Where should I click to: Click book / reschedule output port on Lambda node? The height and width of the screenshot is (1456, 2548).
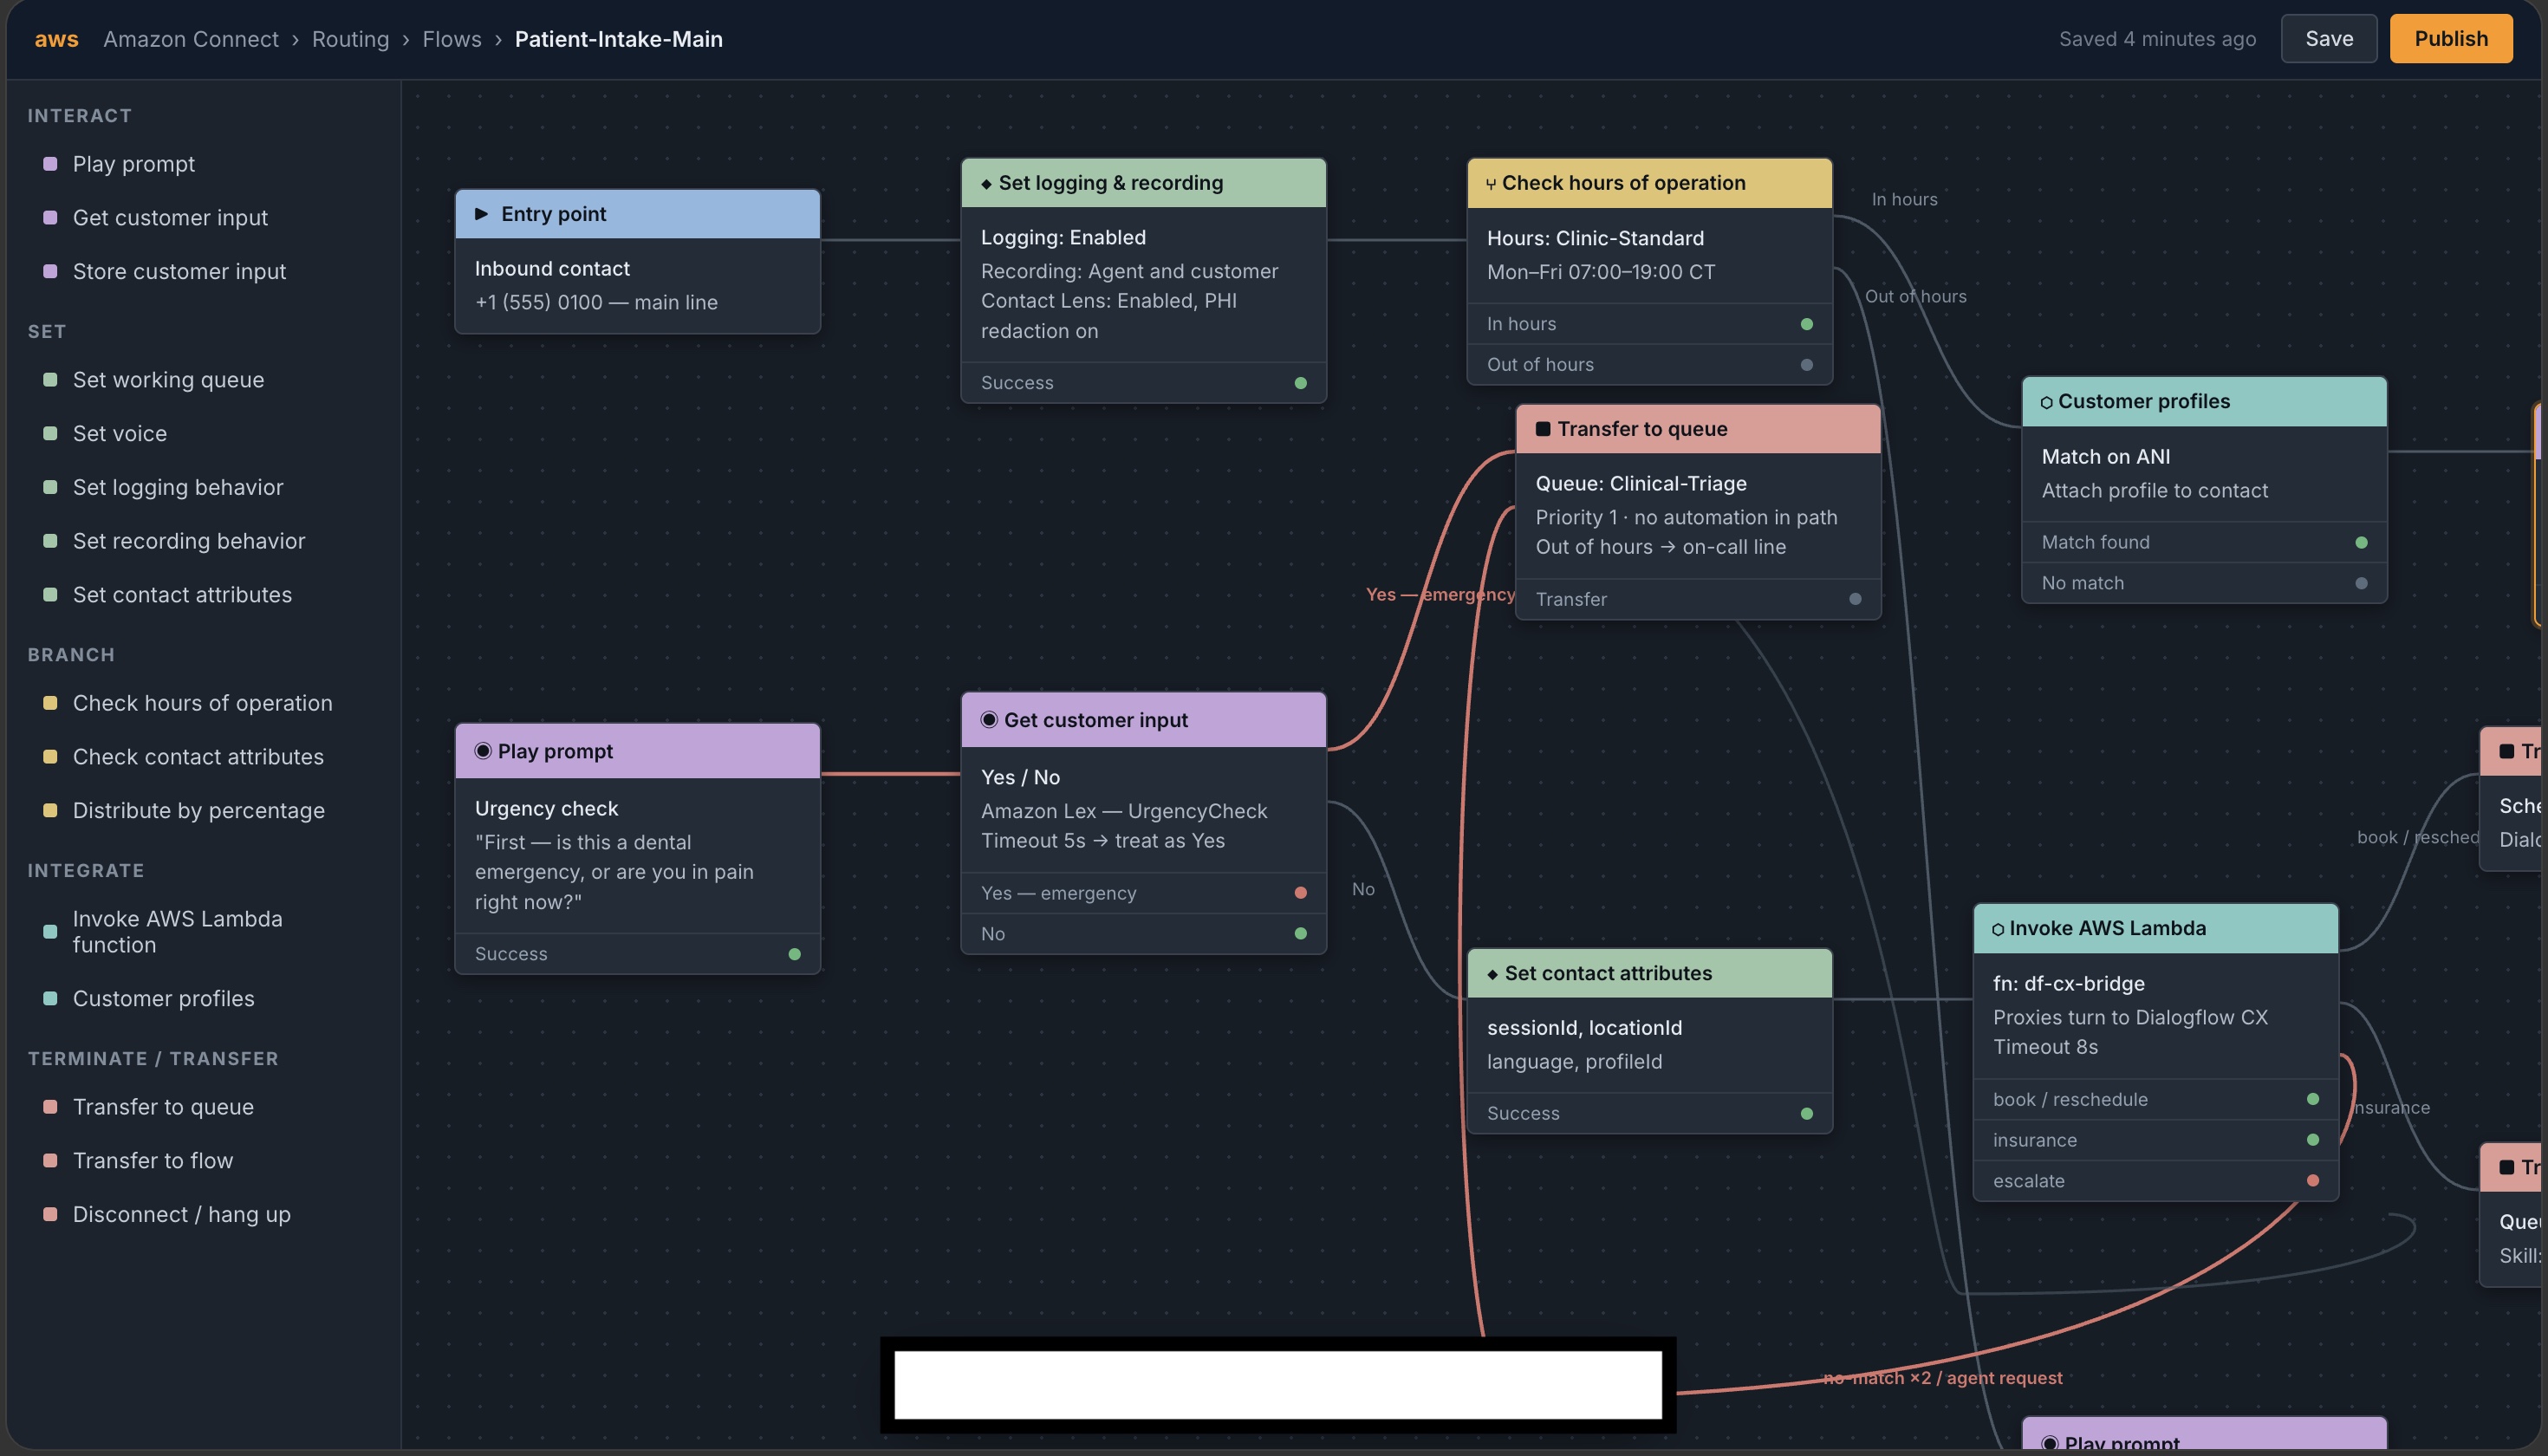pyautogui.click(x=2312, y=1099)
